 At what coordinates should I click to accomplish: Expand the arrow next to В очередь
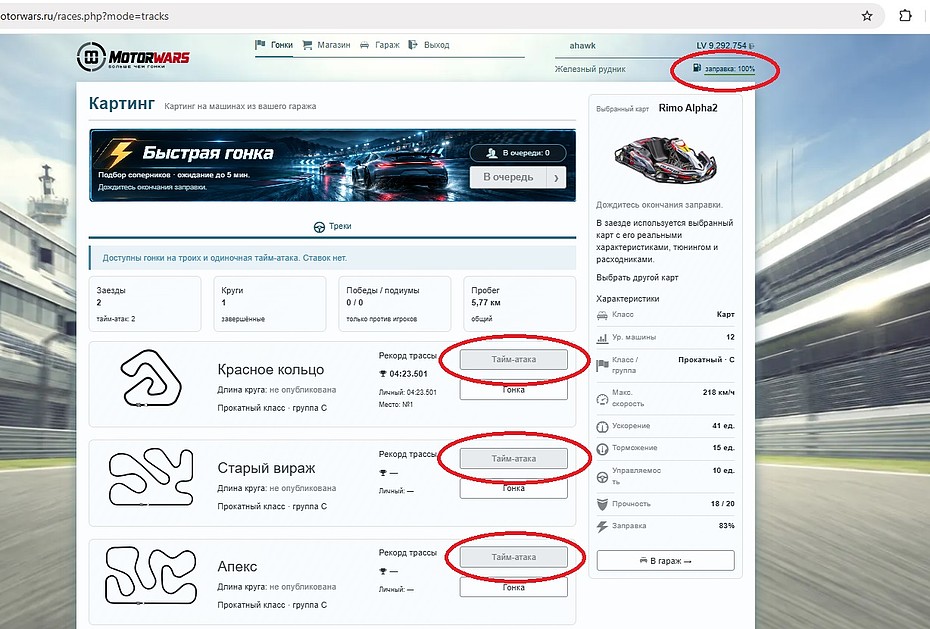556,177
